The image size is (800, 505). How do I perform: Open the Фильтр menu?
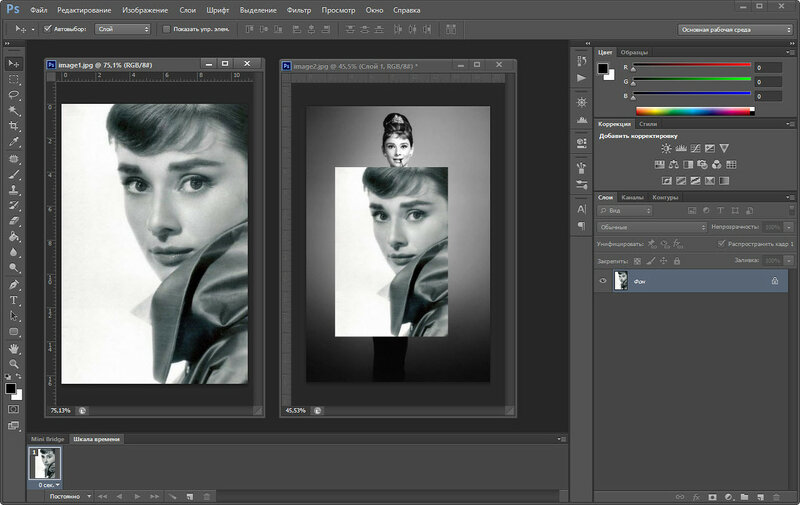(298, 10)
